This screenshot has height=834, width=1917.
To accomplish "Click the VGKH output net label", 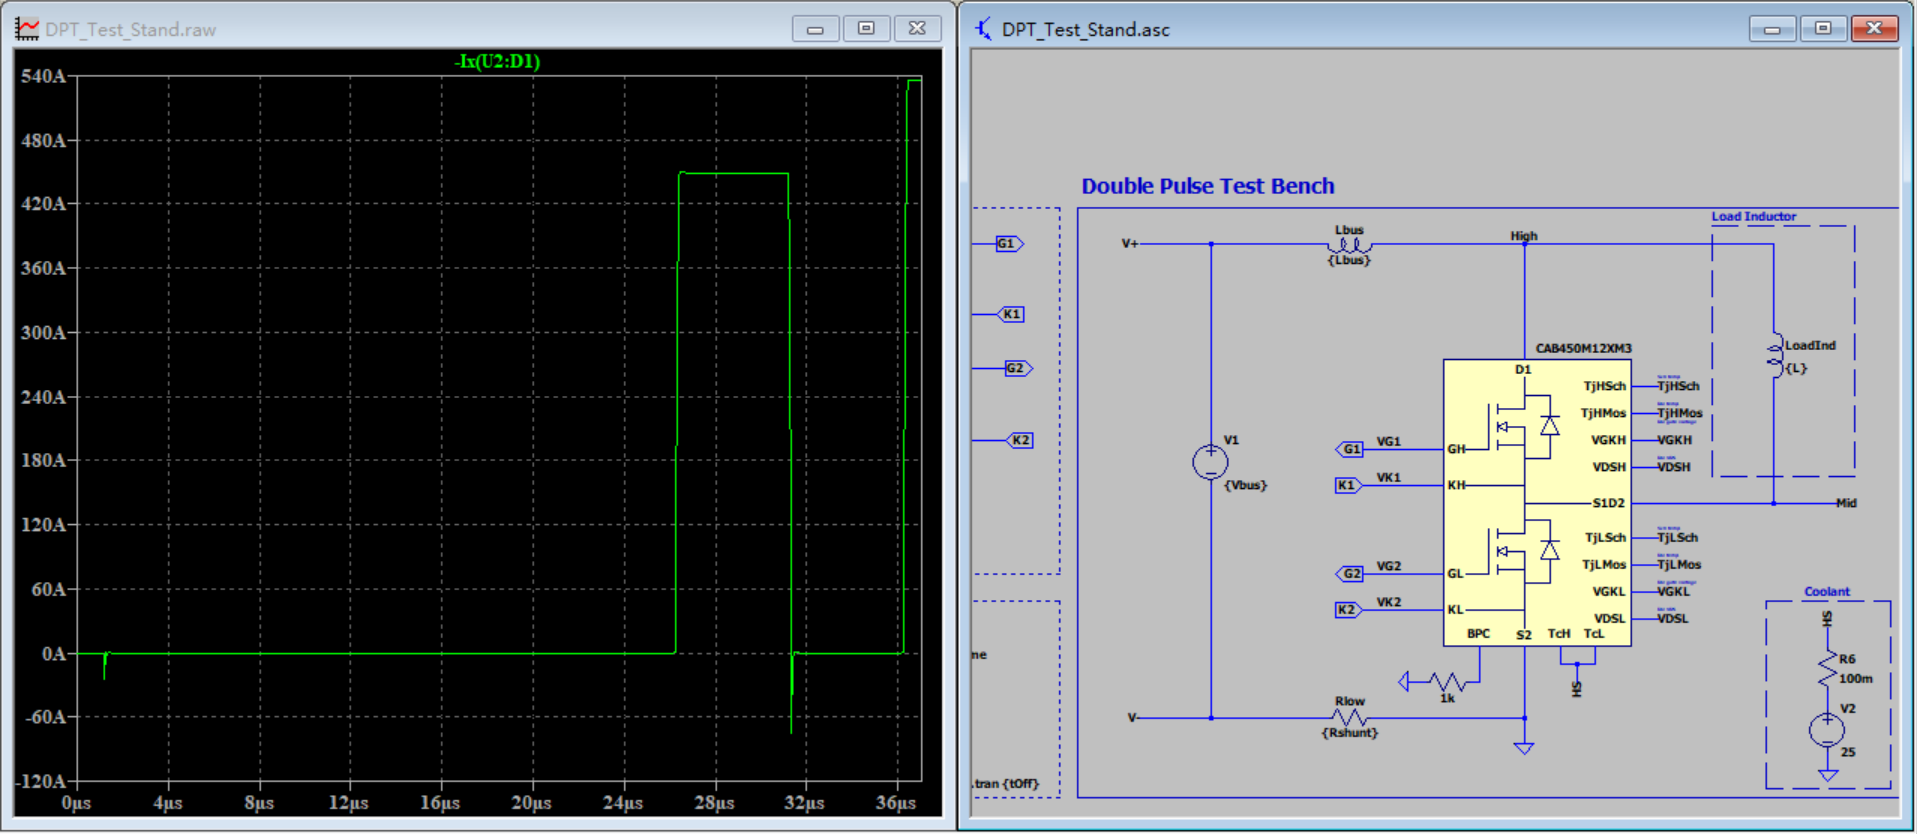I will click(x=1675, y=440).
